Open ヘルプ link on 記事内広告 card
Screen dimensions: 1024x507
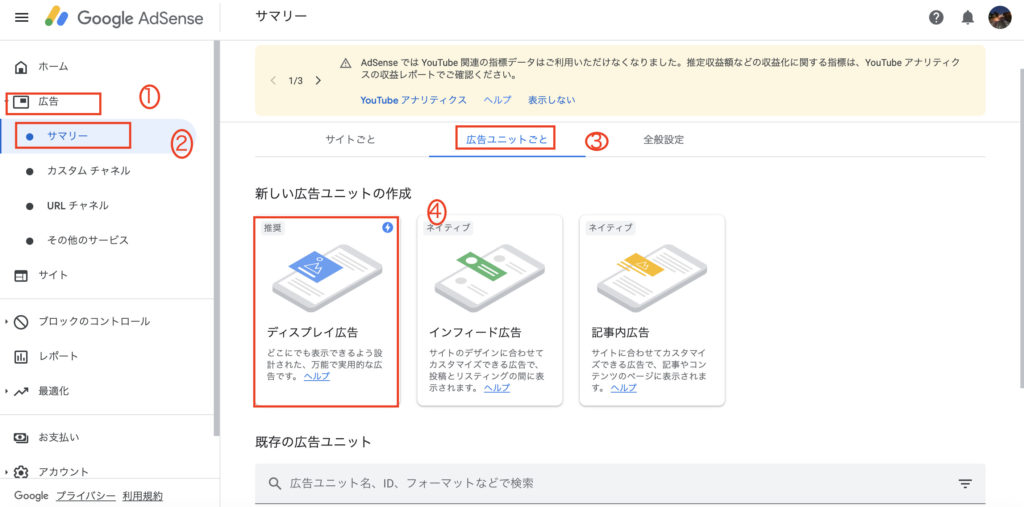(624, 387)
